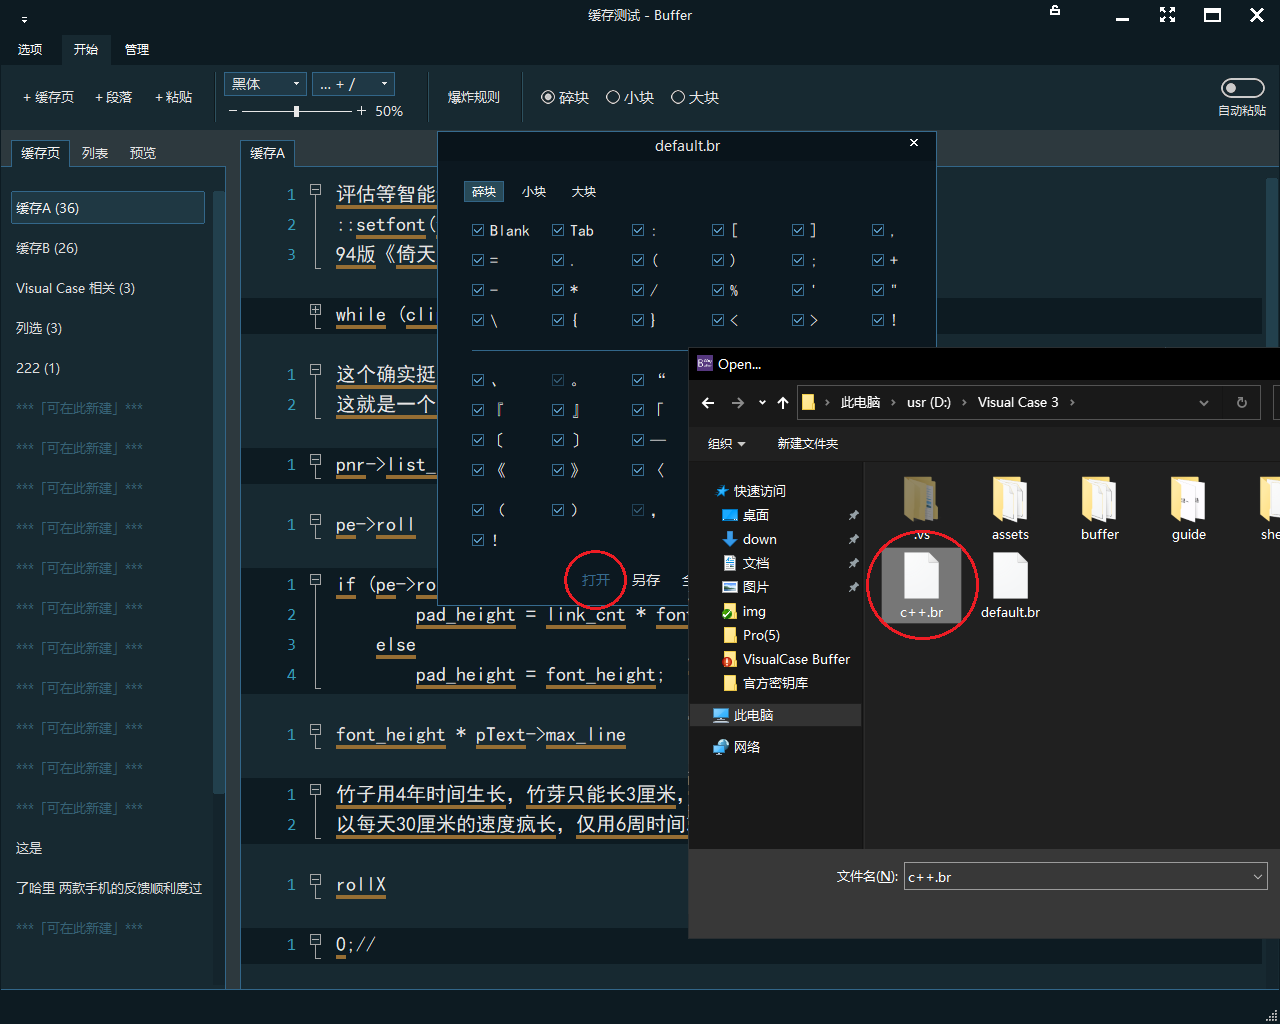
Task: Collapse the first code block in editor
Action: coord(315,190)
